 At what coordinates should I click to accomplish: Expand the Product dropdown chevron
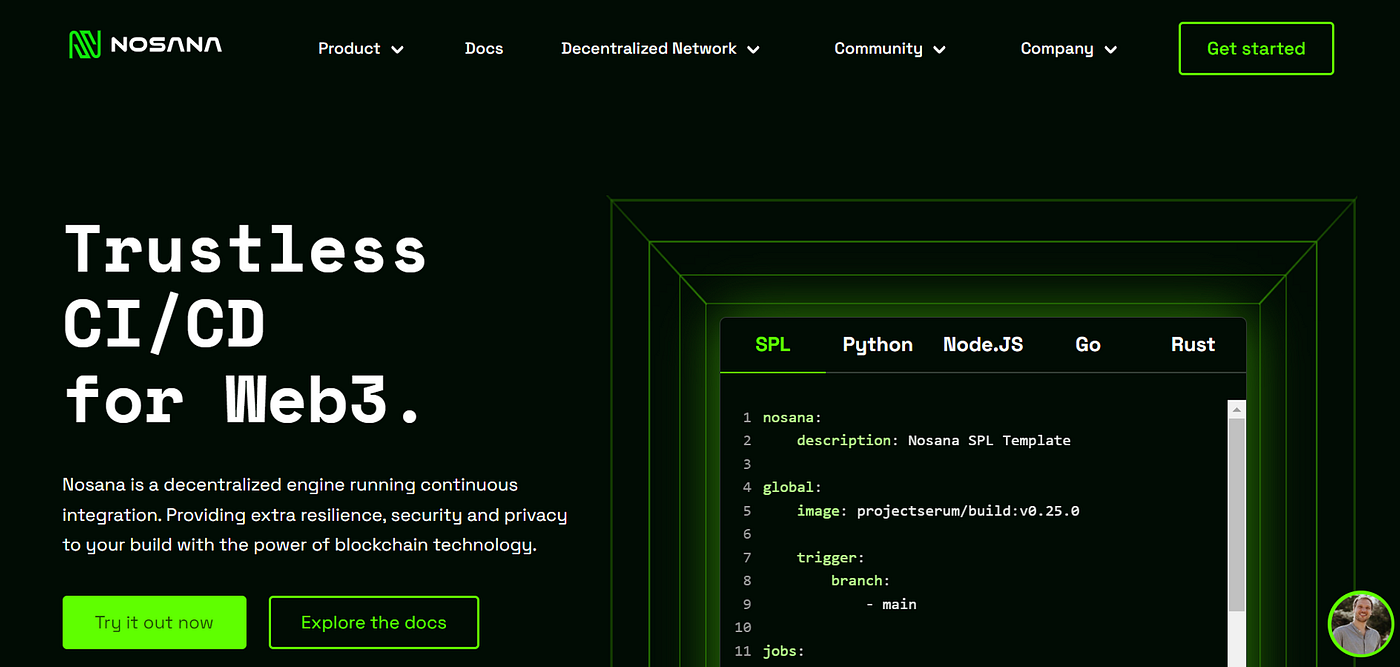click(397, 49)
